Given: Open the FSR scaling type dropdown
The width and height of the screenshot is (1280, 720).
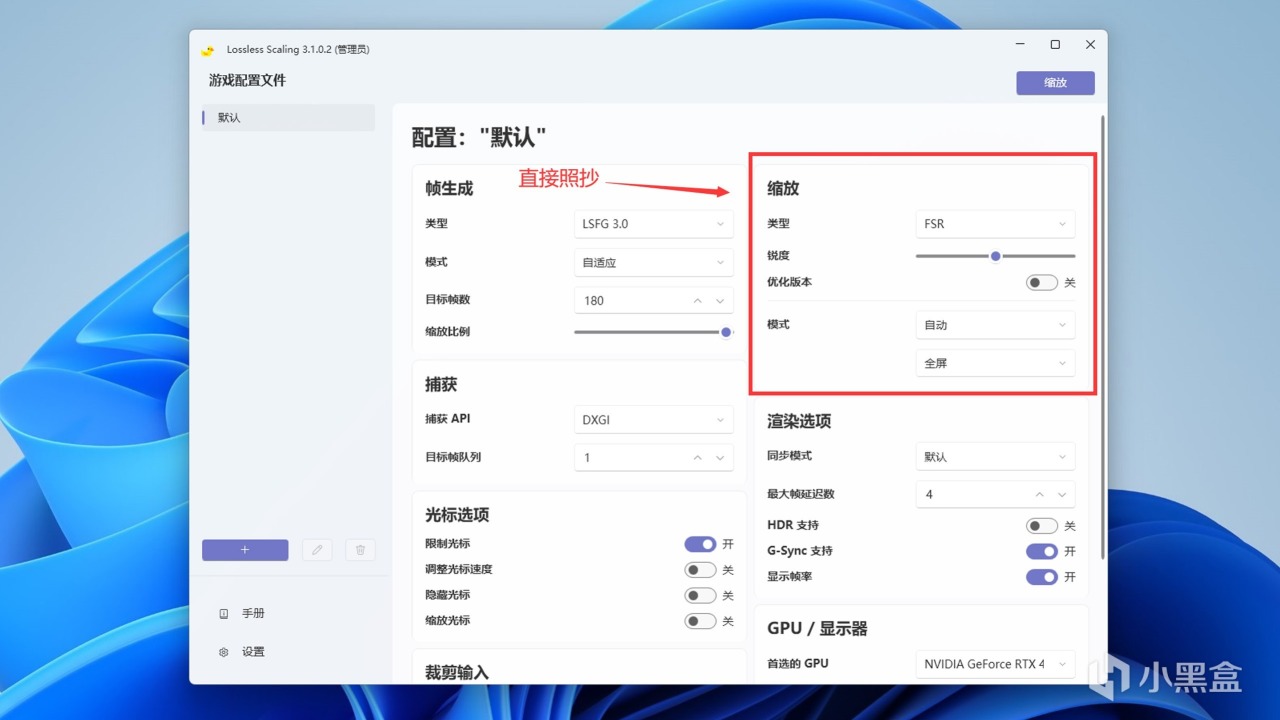Looking at the screenshot, I should (x=996, y=224).
